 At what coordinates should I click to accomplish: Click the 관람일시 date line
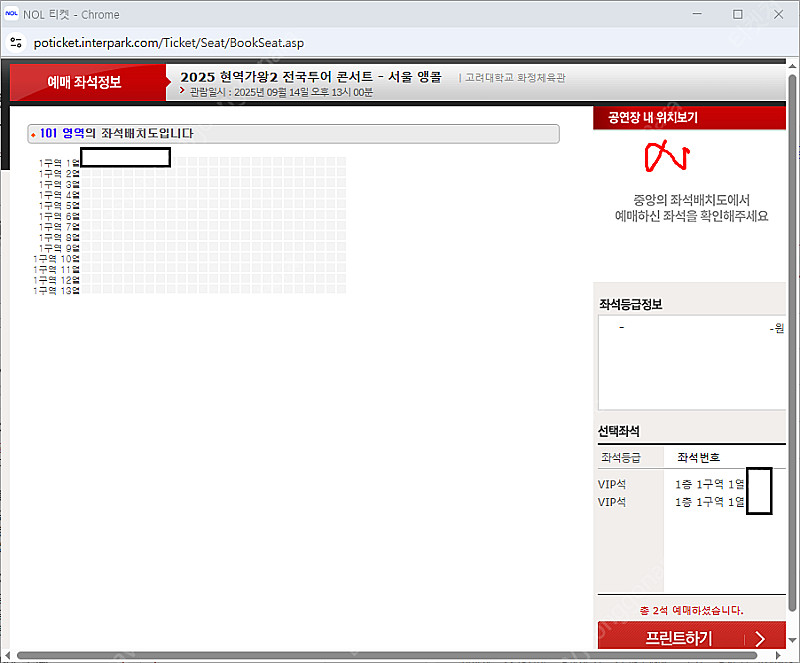pyautogui.click(x=281, y=92)
